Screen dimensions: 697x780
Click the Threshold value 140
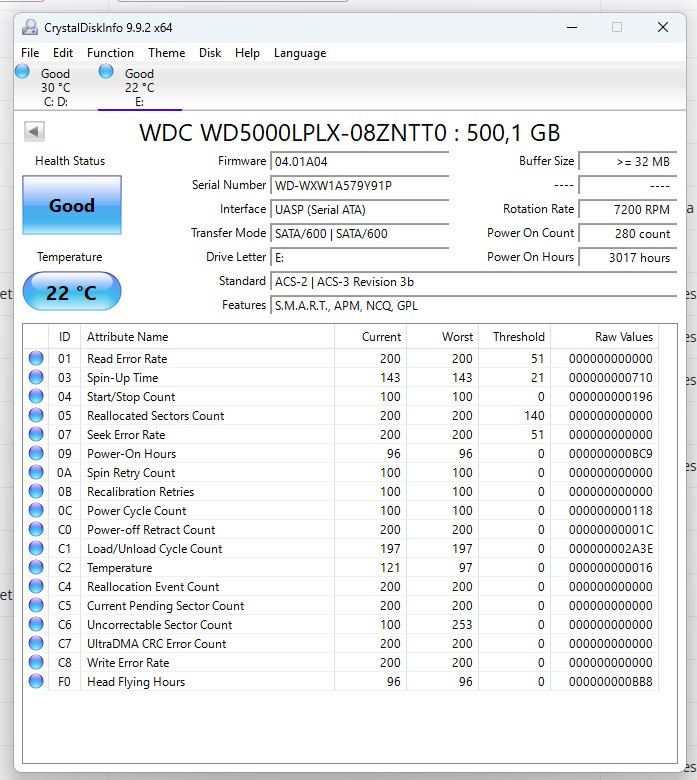tap(534, 416)
